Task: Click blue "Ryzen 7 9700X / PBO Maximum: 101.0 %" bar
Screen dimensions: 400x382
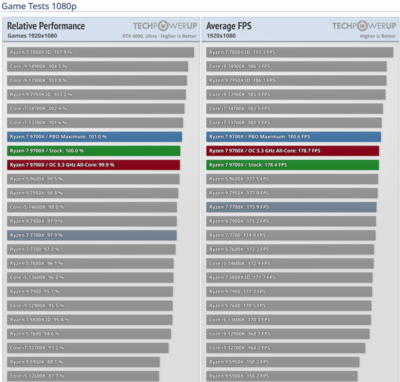Action: [94, 137]
